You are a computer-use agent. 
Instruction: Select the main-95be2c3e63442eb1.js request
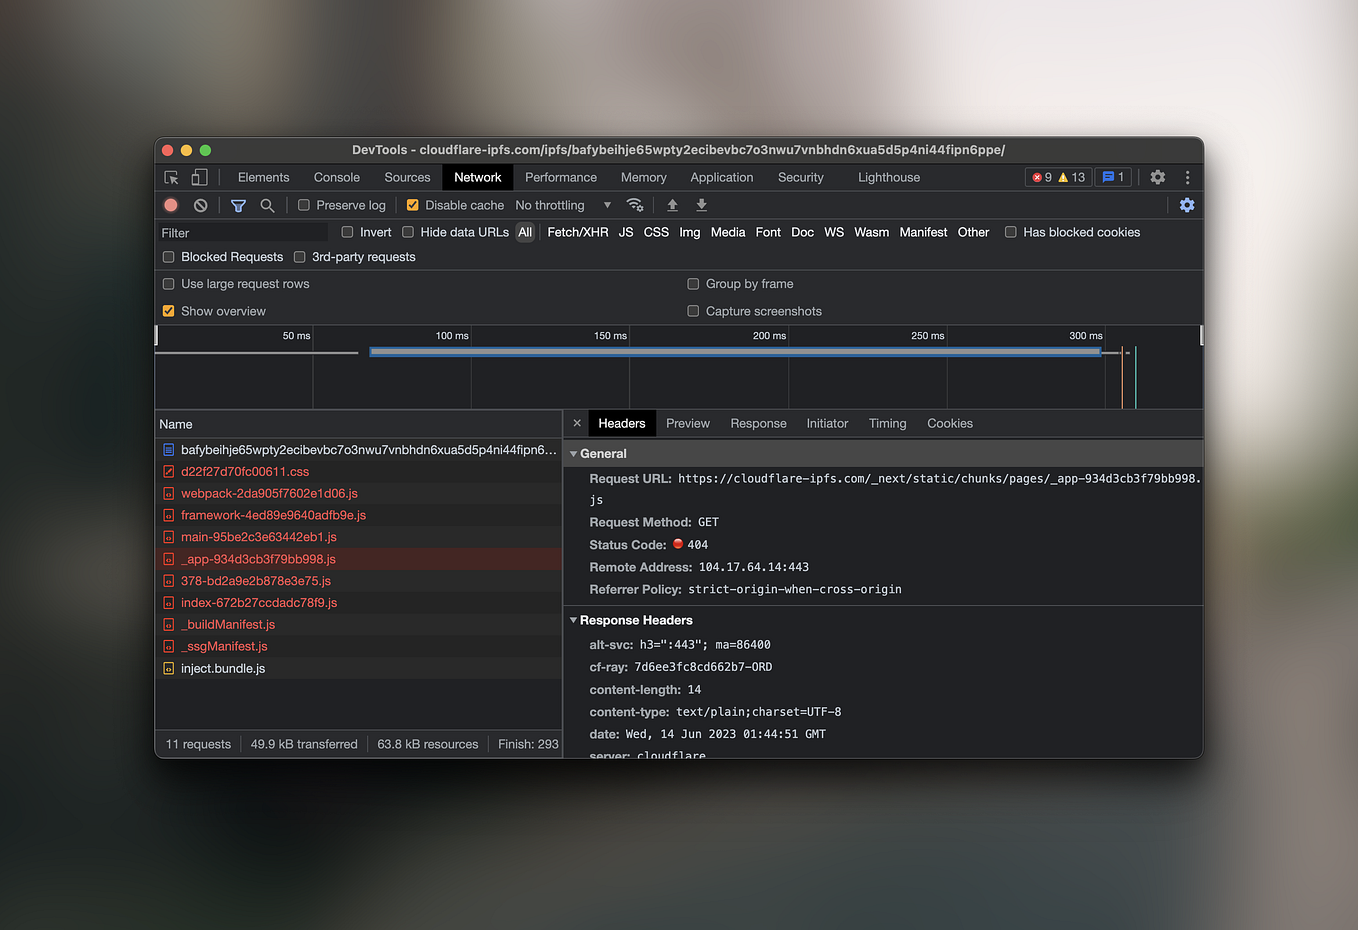(258, 537)
